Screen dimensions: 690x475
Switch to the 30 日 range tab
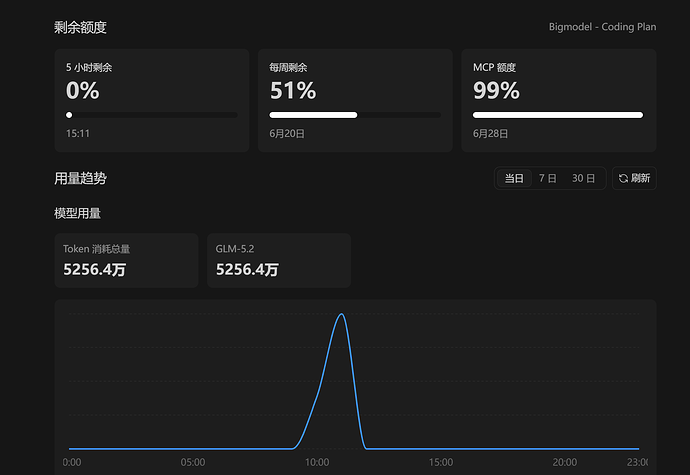pos(584,178)
